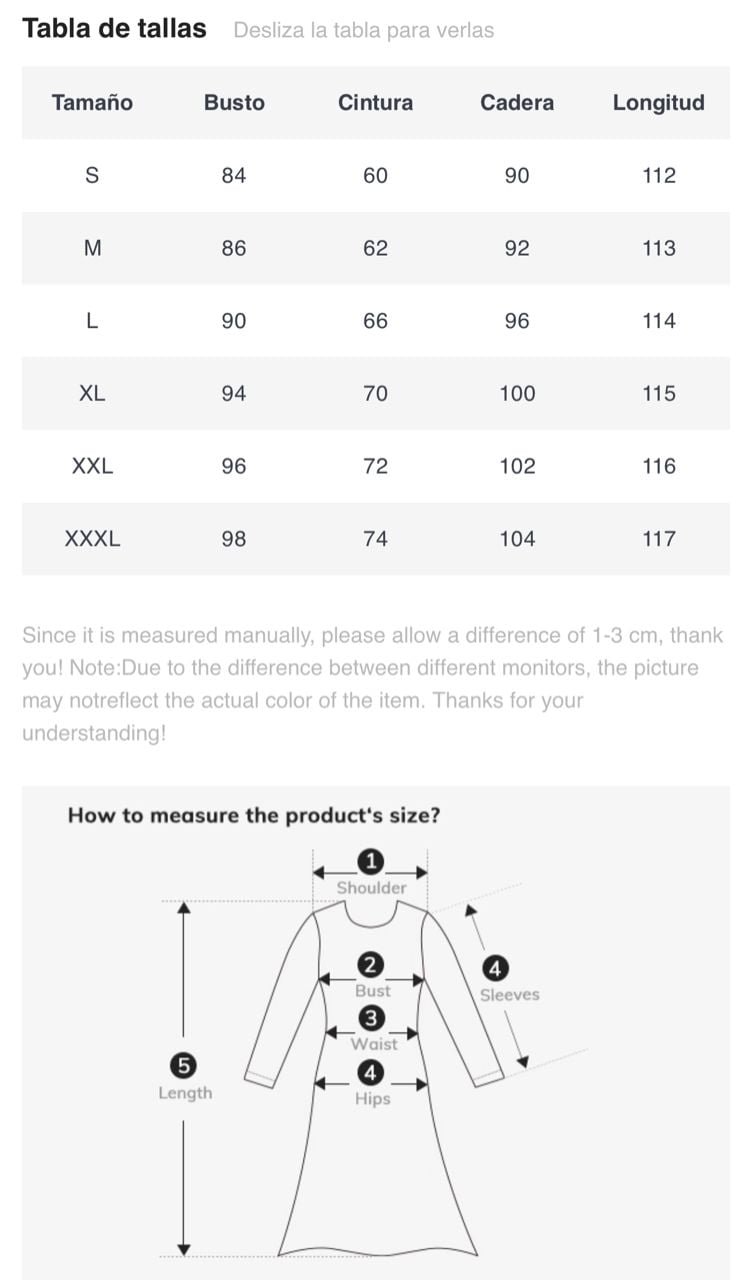752x1280 pixels.
Task: Choose the S size row label
Action: click(92, 175)
